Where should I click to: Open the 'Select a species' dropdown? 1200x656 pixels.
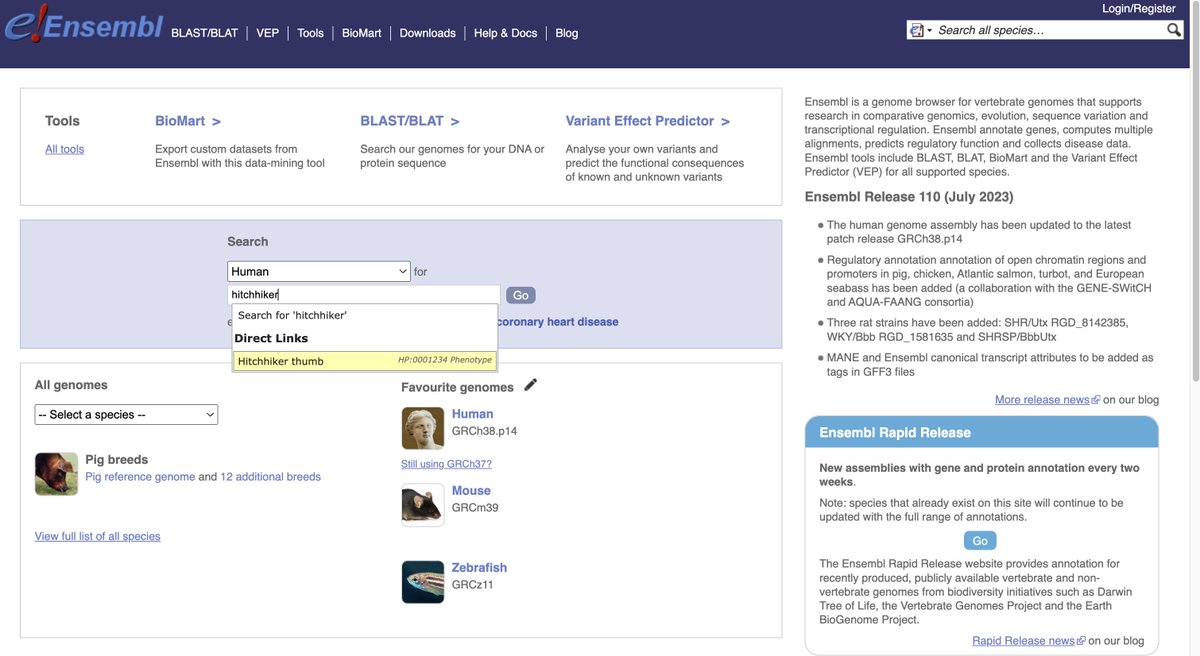(126, 415)
